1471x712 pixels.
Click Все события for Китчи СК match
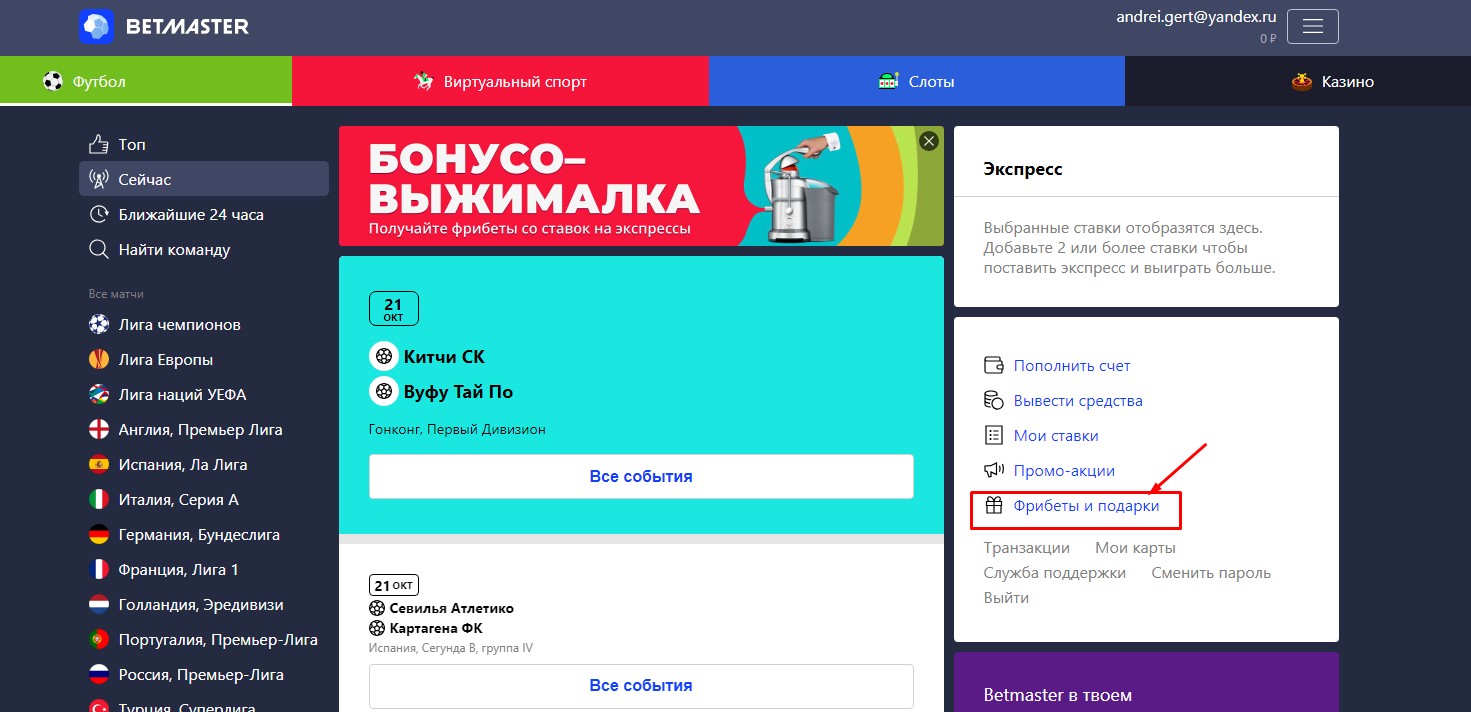click(641, 476)
